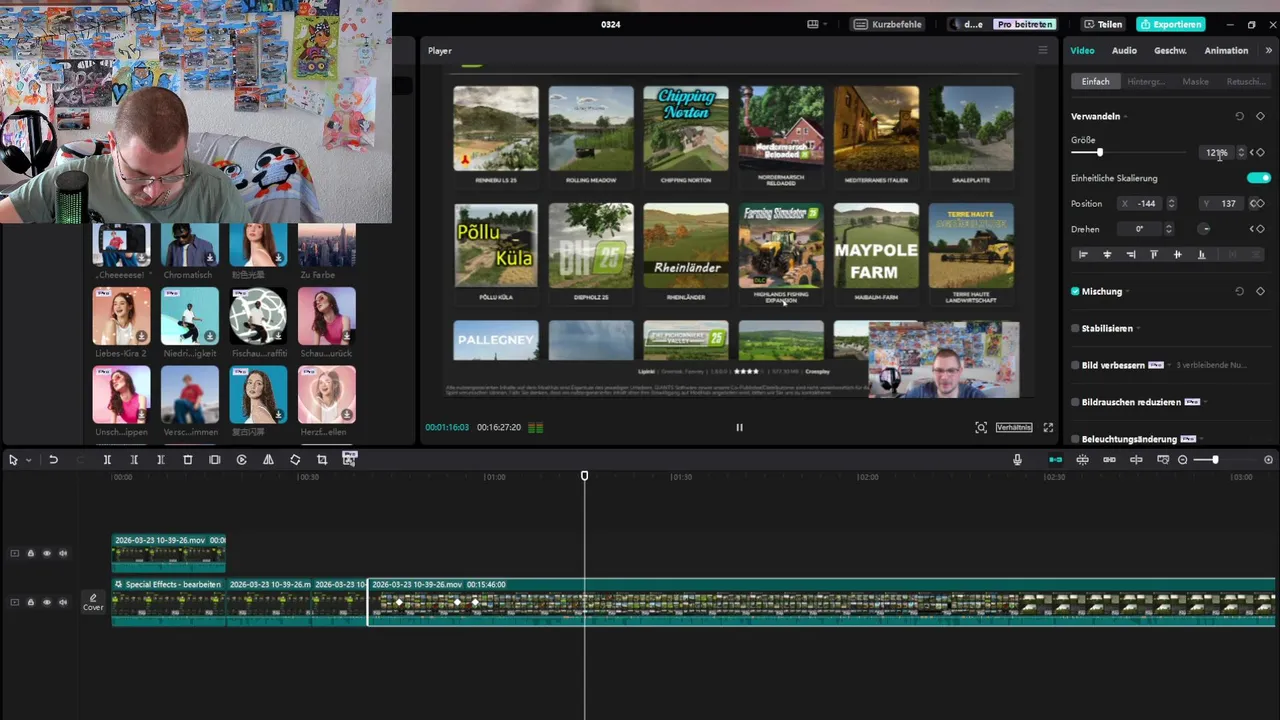1280x720 pixels.
Task: Click the align horizontal center icon
Action: click(1107, 255)
